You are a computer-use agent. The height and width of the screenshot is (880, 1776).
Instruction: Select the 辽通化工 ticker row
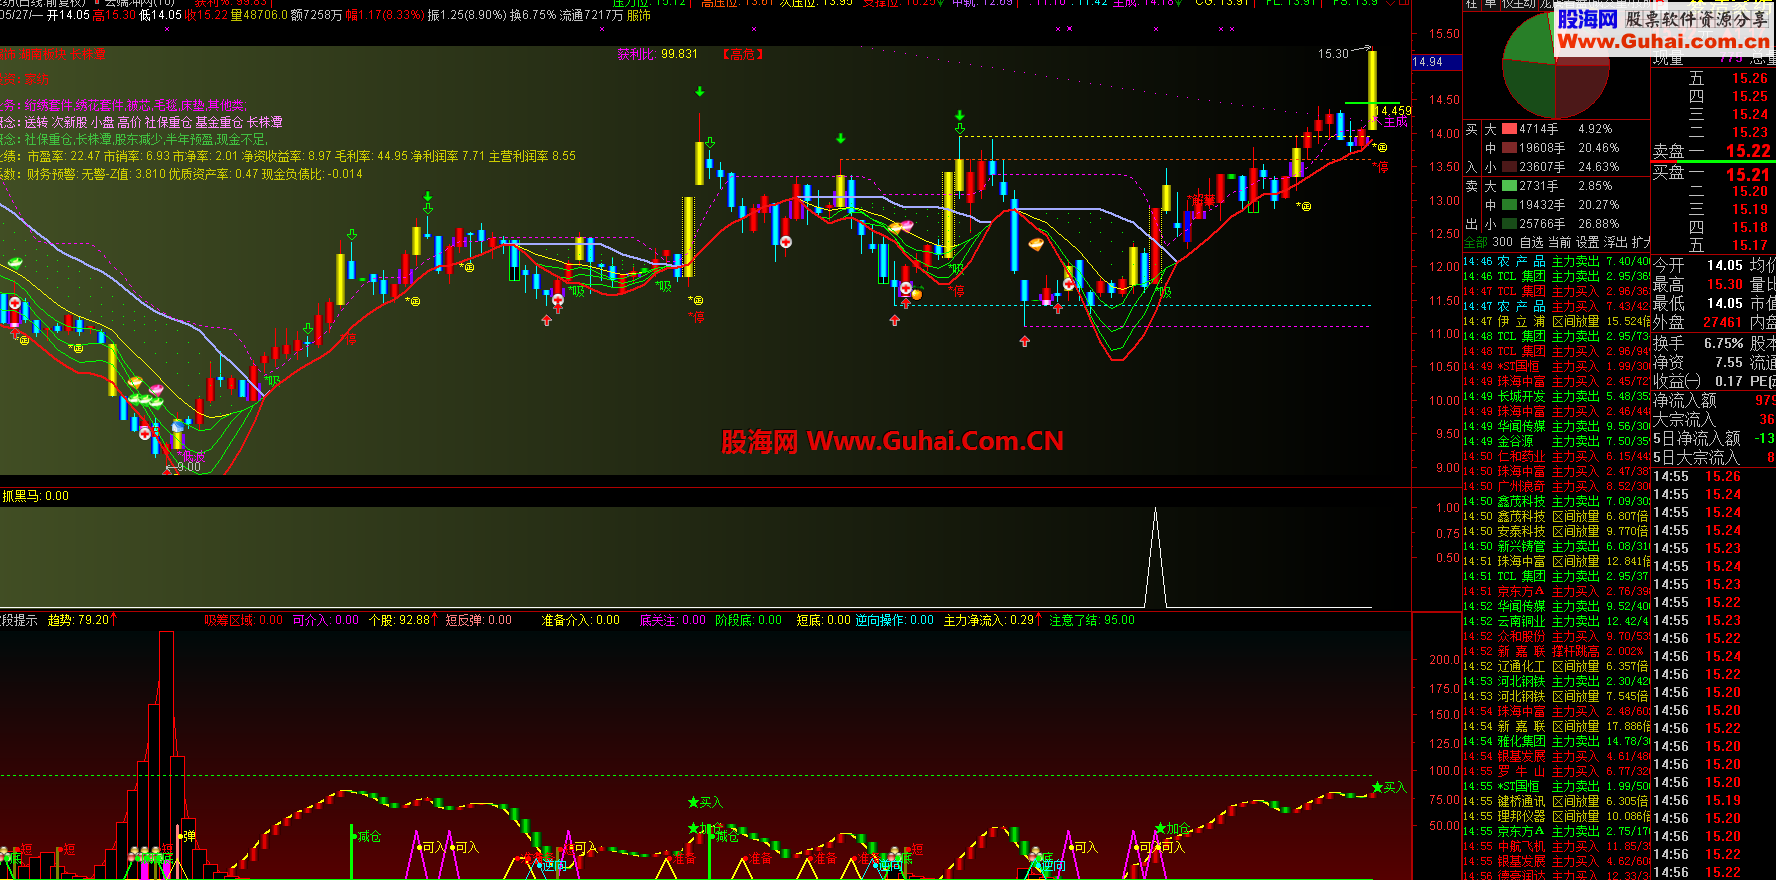pyautogui.click(x=1556, y=666)
